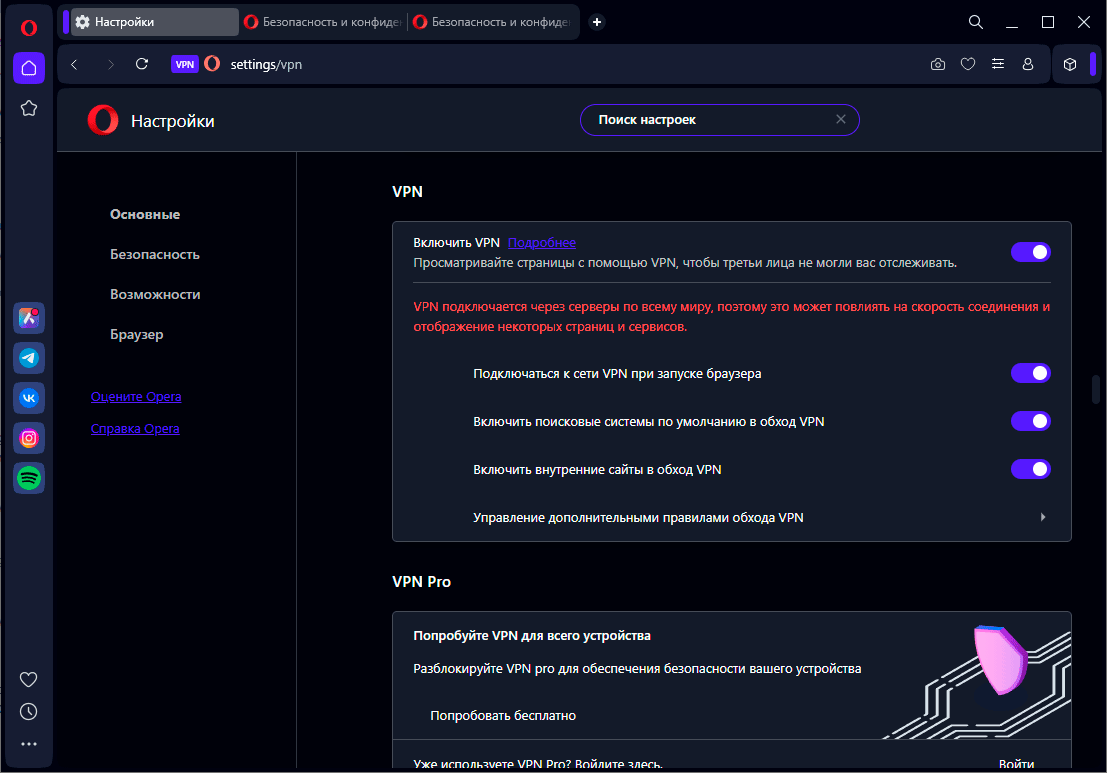
Task: Take a snapshot with camera icon
Action: tap(938, 64)
